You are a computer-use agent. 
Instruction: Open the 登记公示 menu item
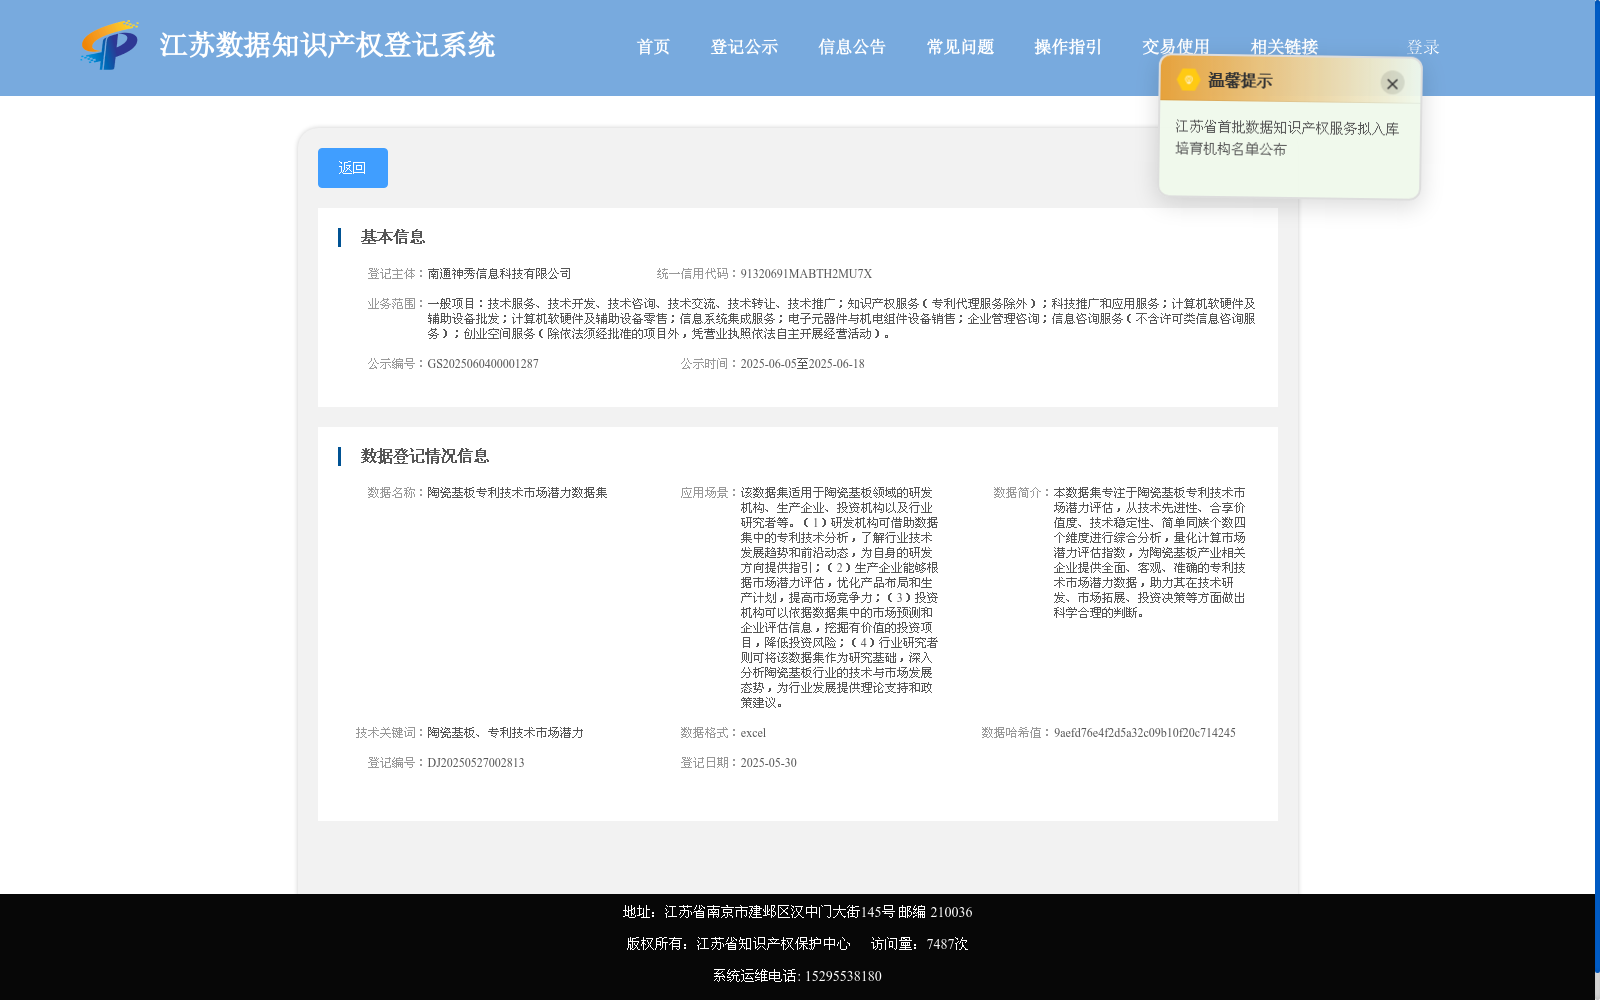[744, 47]
